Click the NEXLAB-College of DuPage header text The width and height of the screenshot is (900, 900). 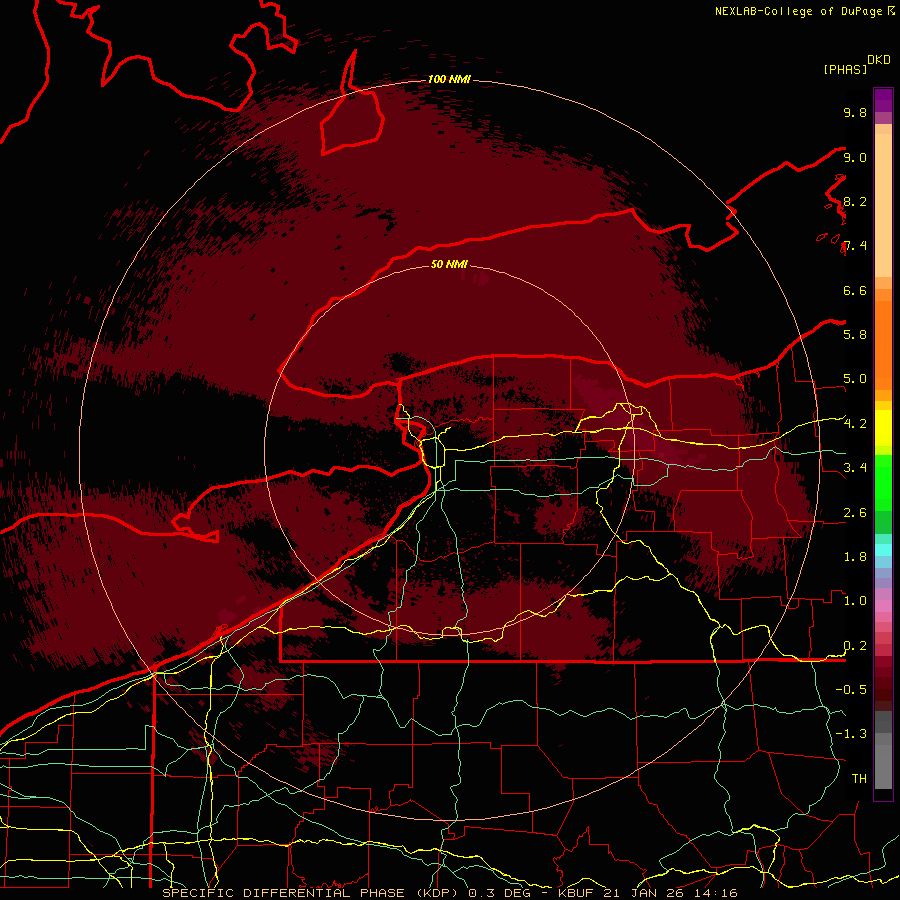coord(798,11)
